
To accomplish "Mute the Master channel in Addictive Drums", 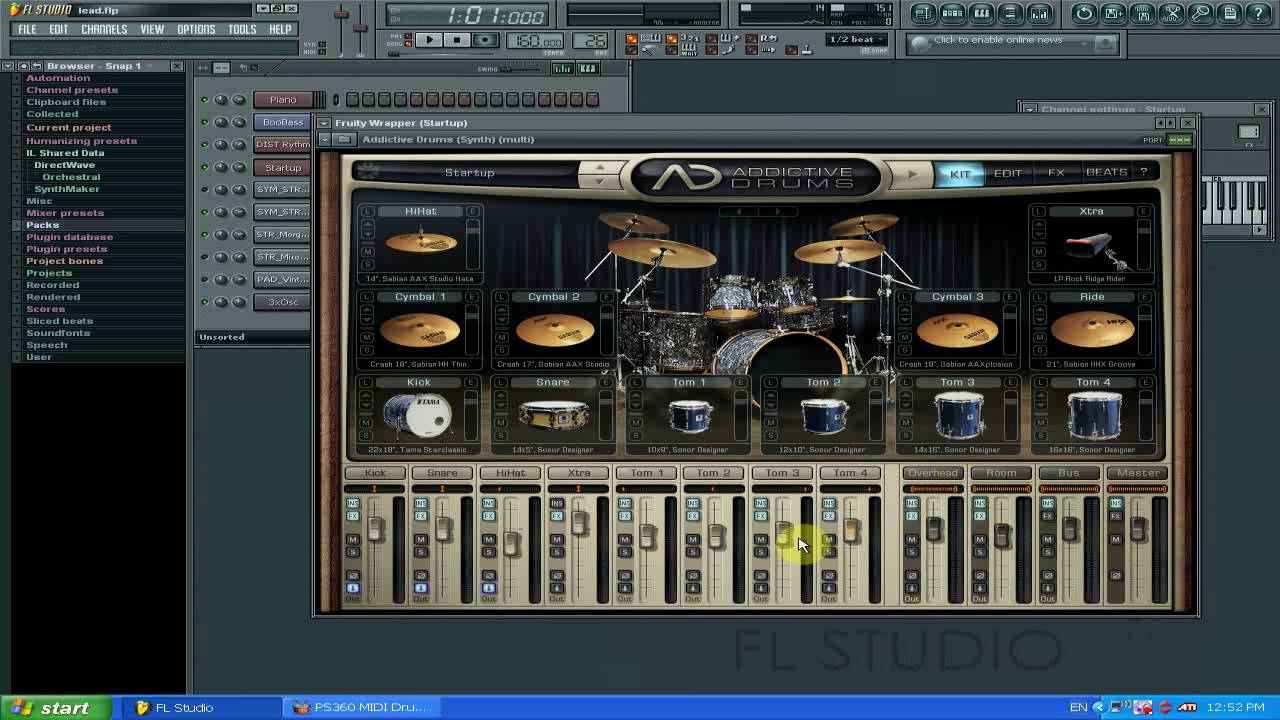I will (1115, 540).
